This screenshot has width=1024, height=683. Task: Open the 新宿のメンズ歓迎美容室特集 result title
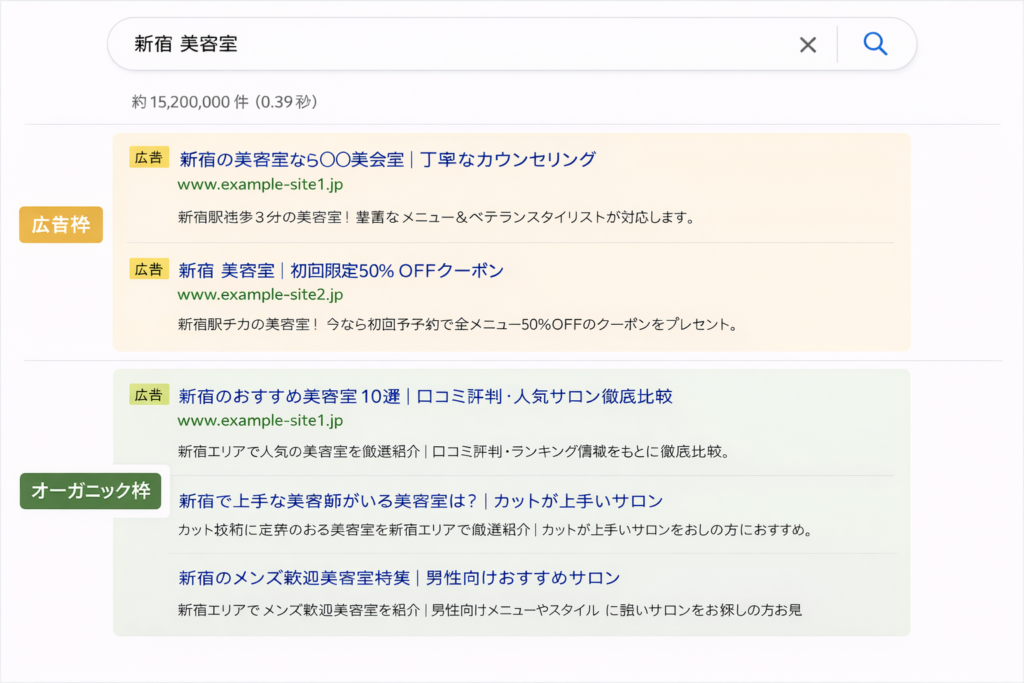pos(399,578)
